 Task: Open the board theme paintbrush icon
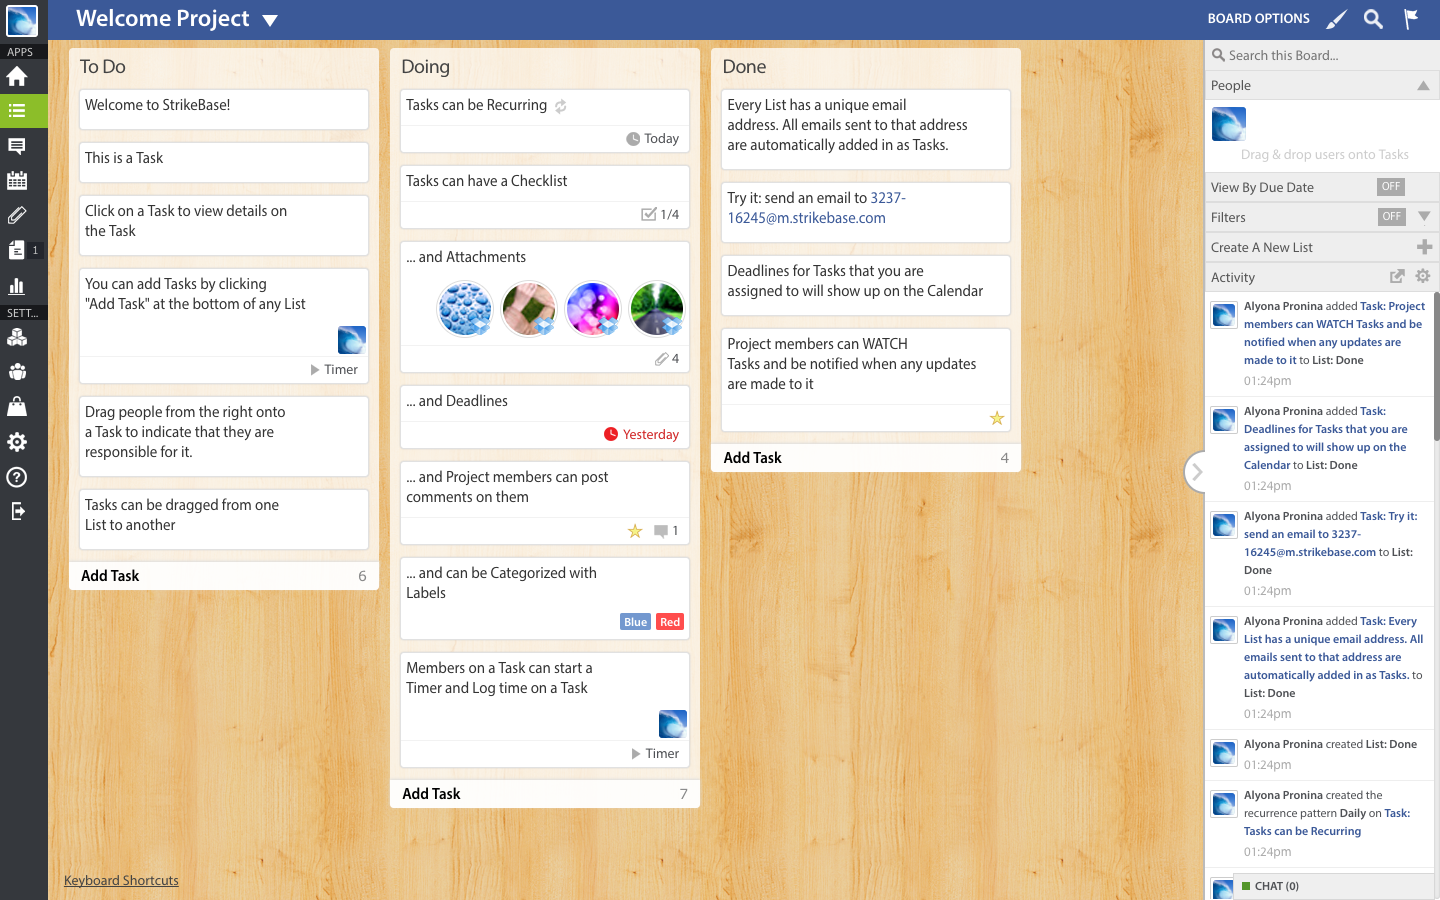(1336, 19)
